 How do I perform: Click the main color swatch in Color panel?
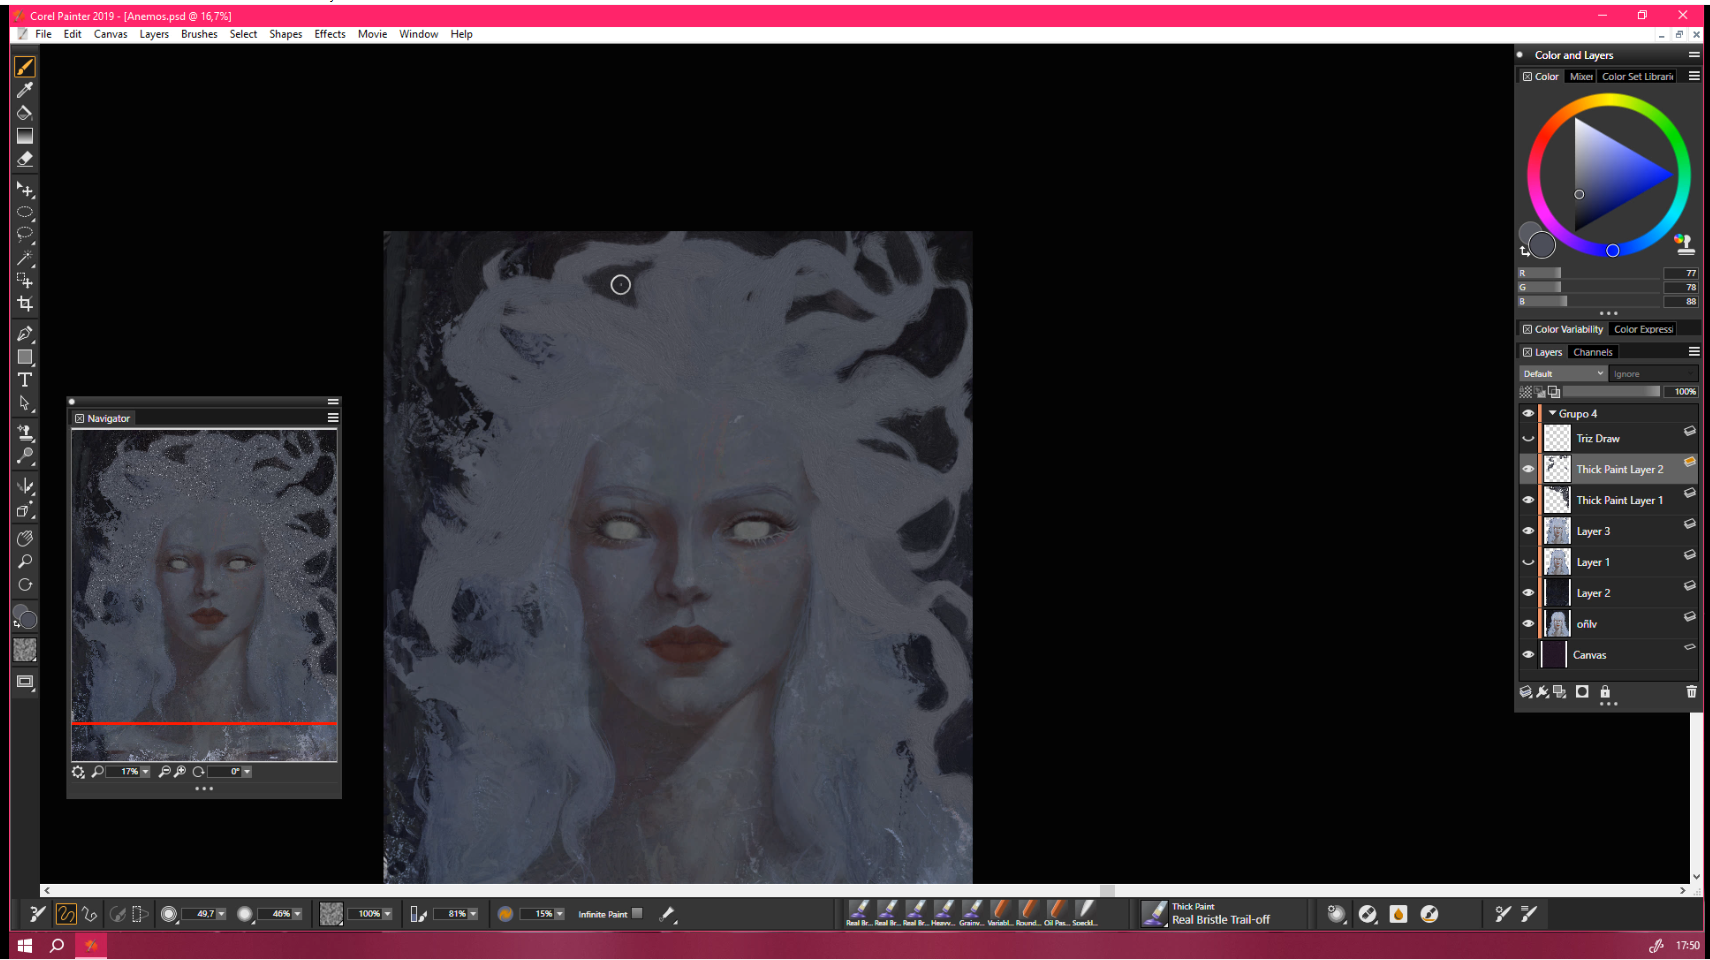[1542, 245]
